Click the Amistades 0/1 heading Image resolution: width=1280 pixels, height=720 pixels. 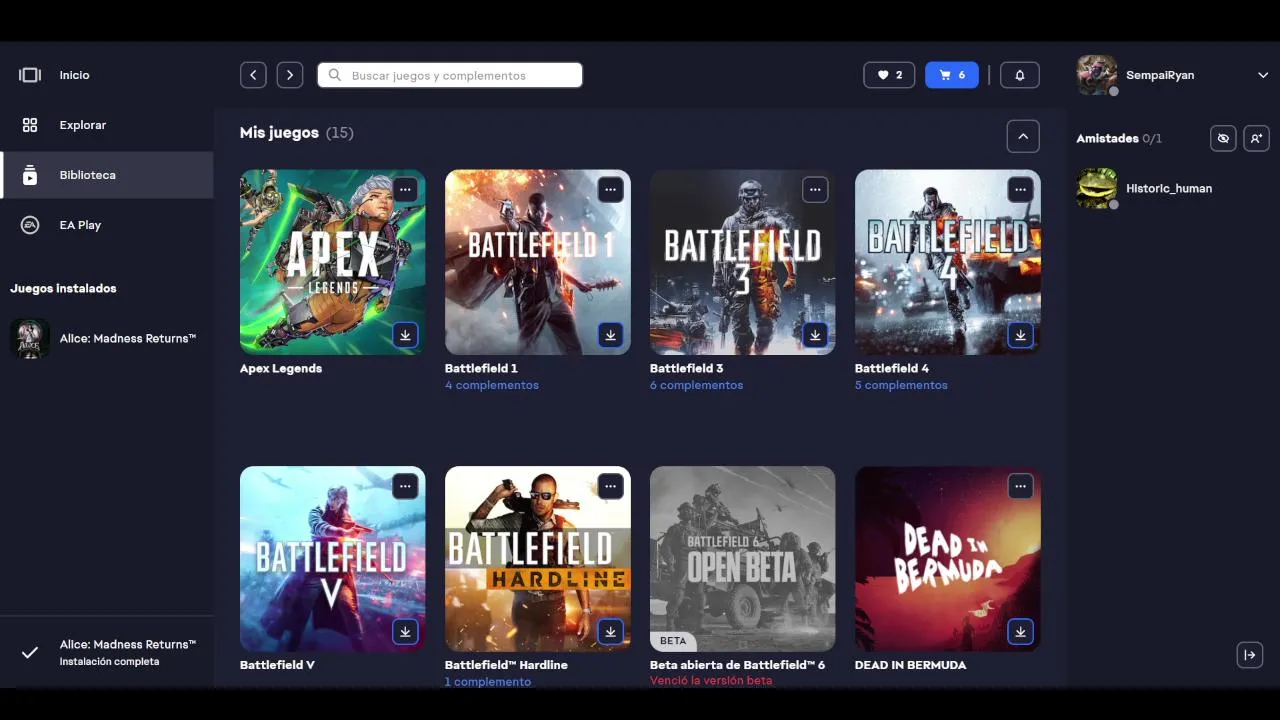1119,138
